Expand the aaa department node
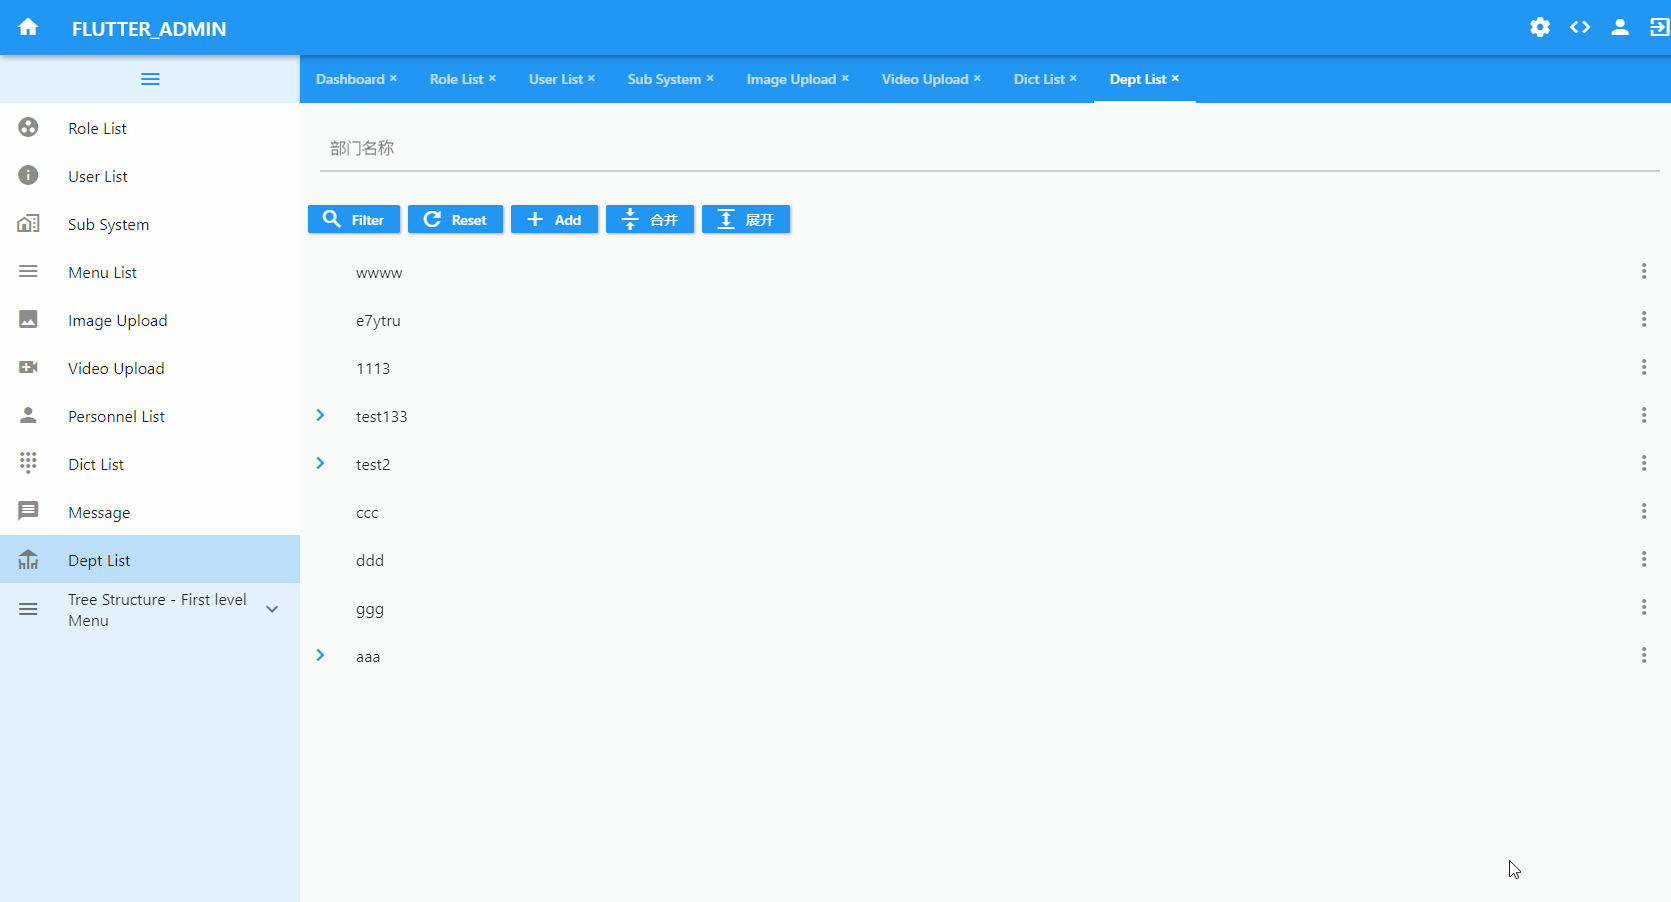The image size is (1671, 902). point(320,656)
